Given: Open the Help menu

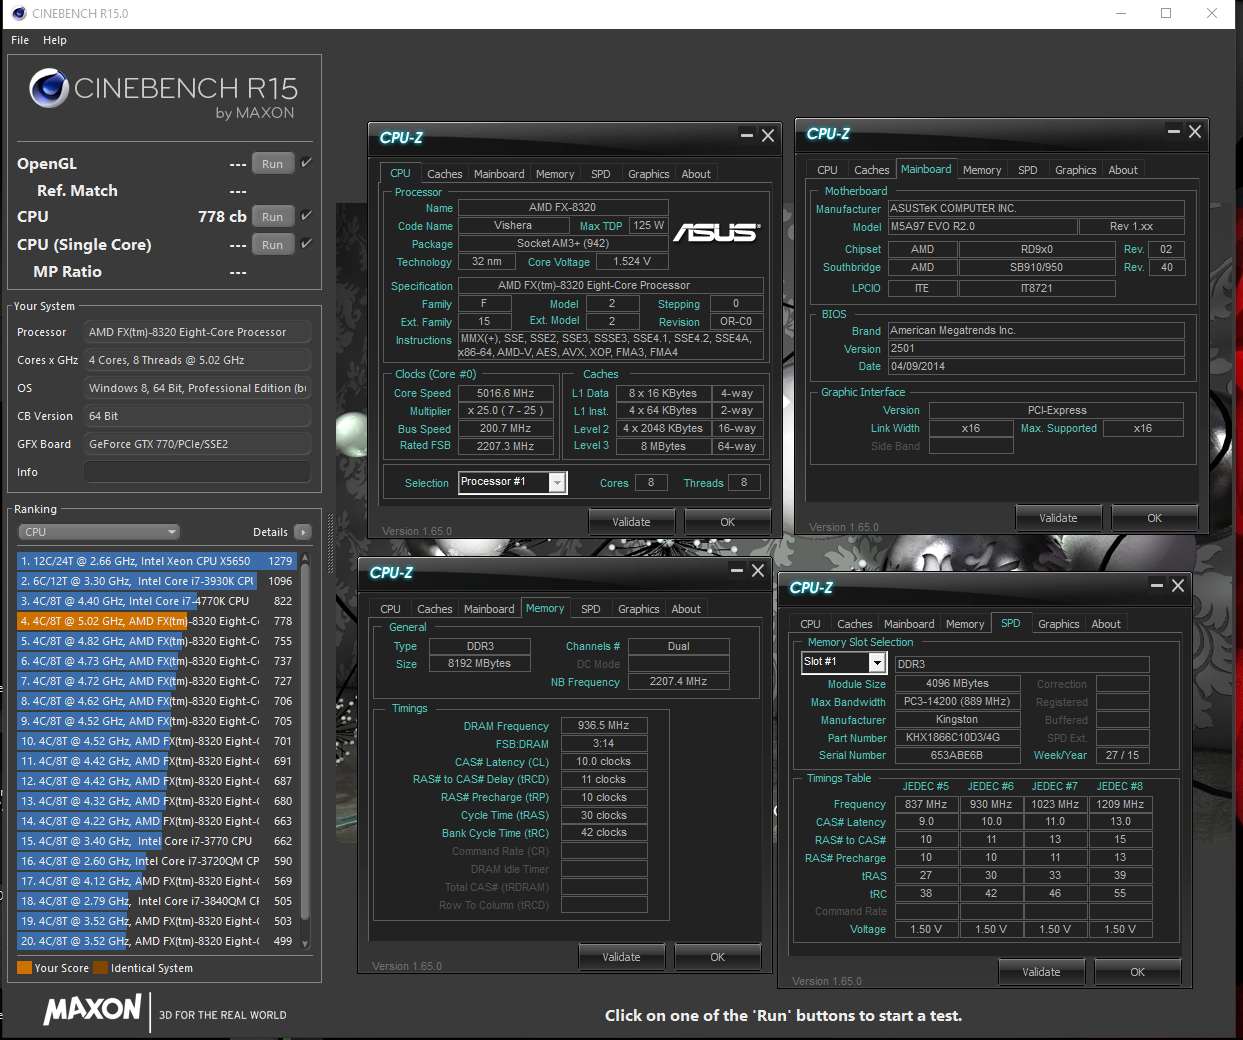Looking at the screenshot, I should click(55, 40).
